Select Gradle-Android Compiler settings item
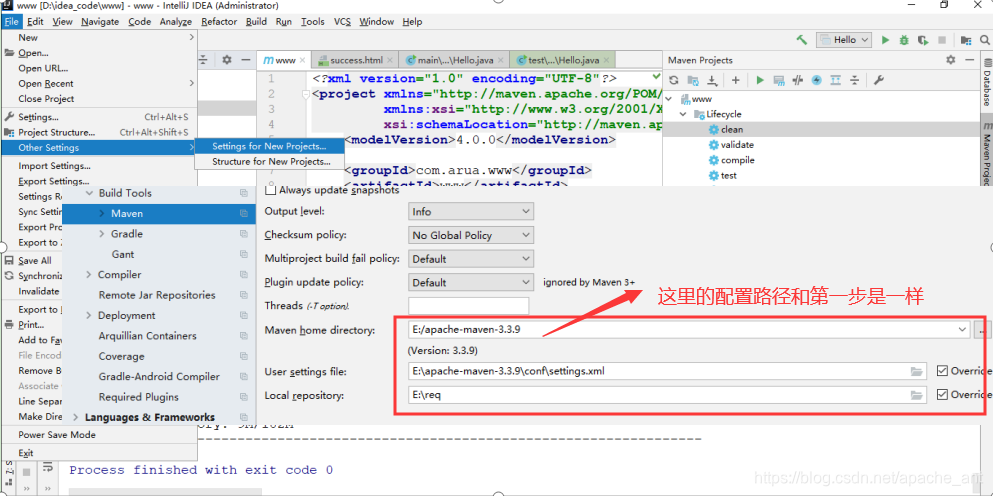The width and height of the screenshot is (993, 496). click(x=159, y=376)
